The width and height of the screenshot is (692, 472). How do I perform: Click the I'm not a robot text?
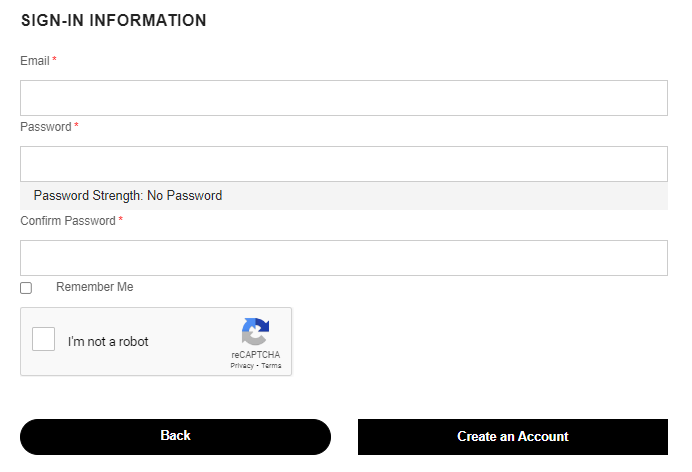tap(108, 341)
